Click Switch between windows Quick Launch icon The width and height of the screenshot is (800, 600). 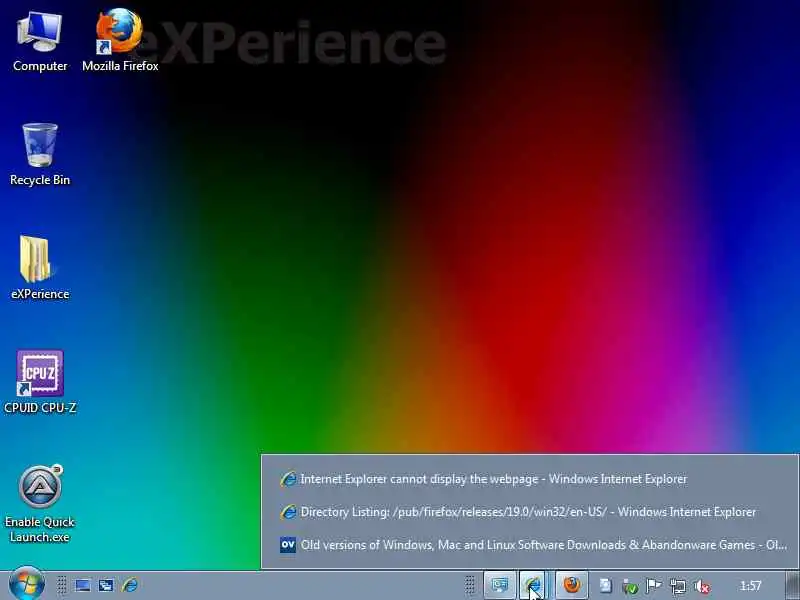point(106,585)
